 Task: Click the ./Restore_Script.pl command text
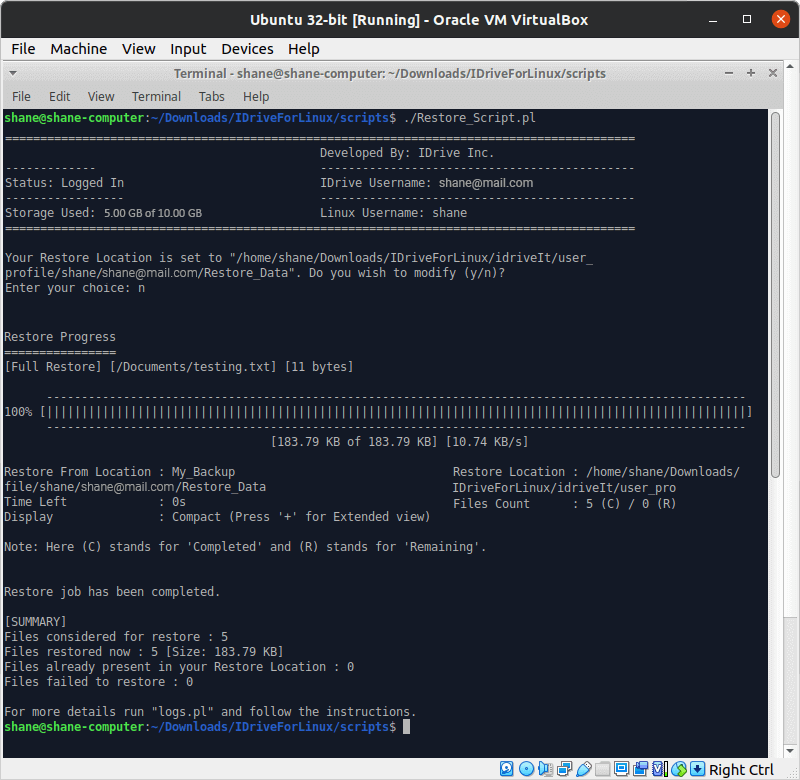(469, 118)
